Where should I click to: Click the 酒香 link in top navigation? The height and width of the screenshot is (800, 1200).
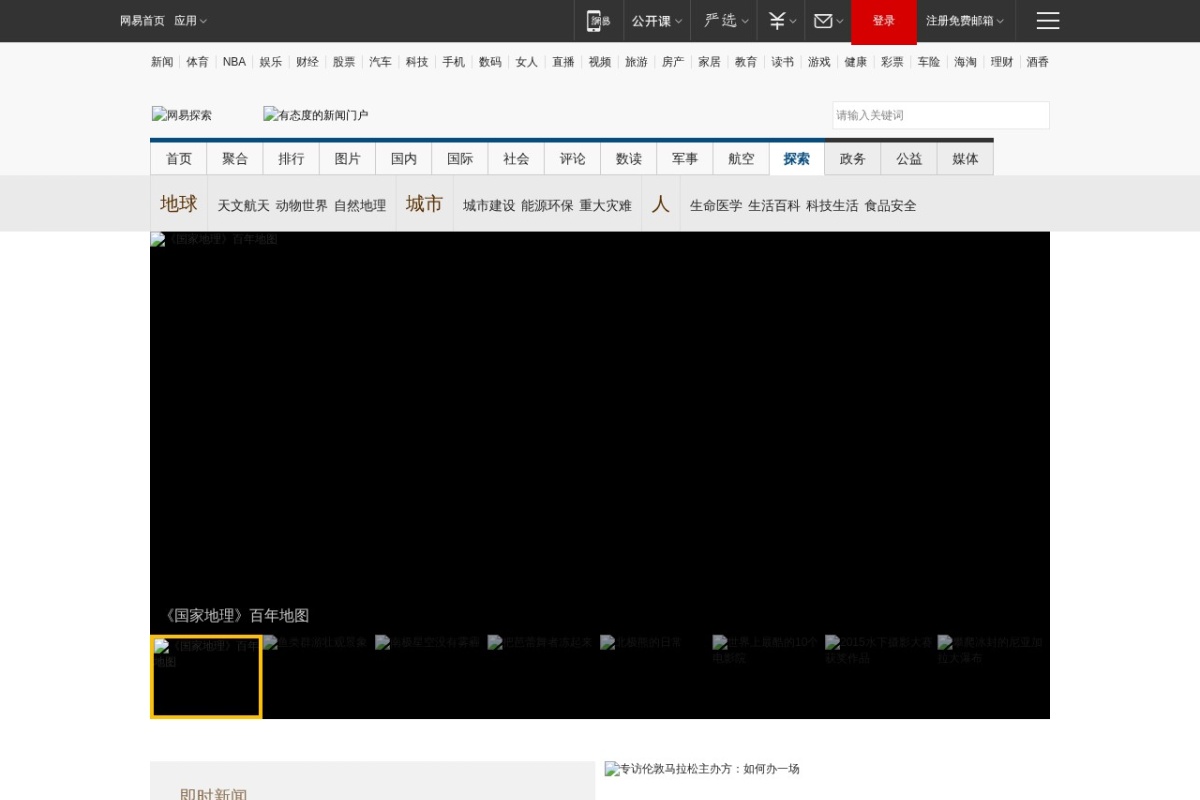point(1038,62)
